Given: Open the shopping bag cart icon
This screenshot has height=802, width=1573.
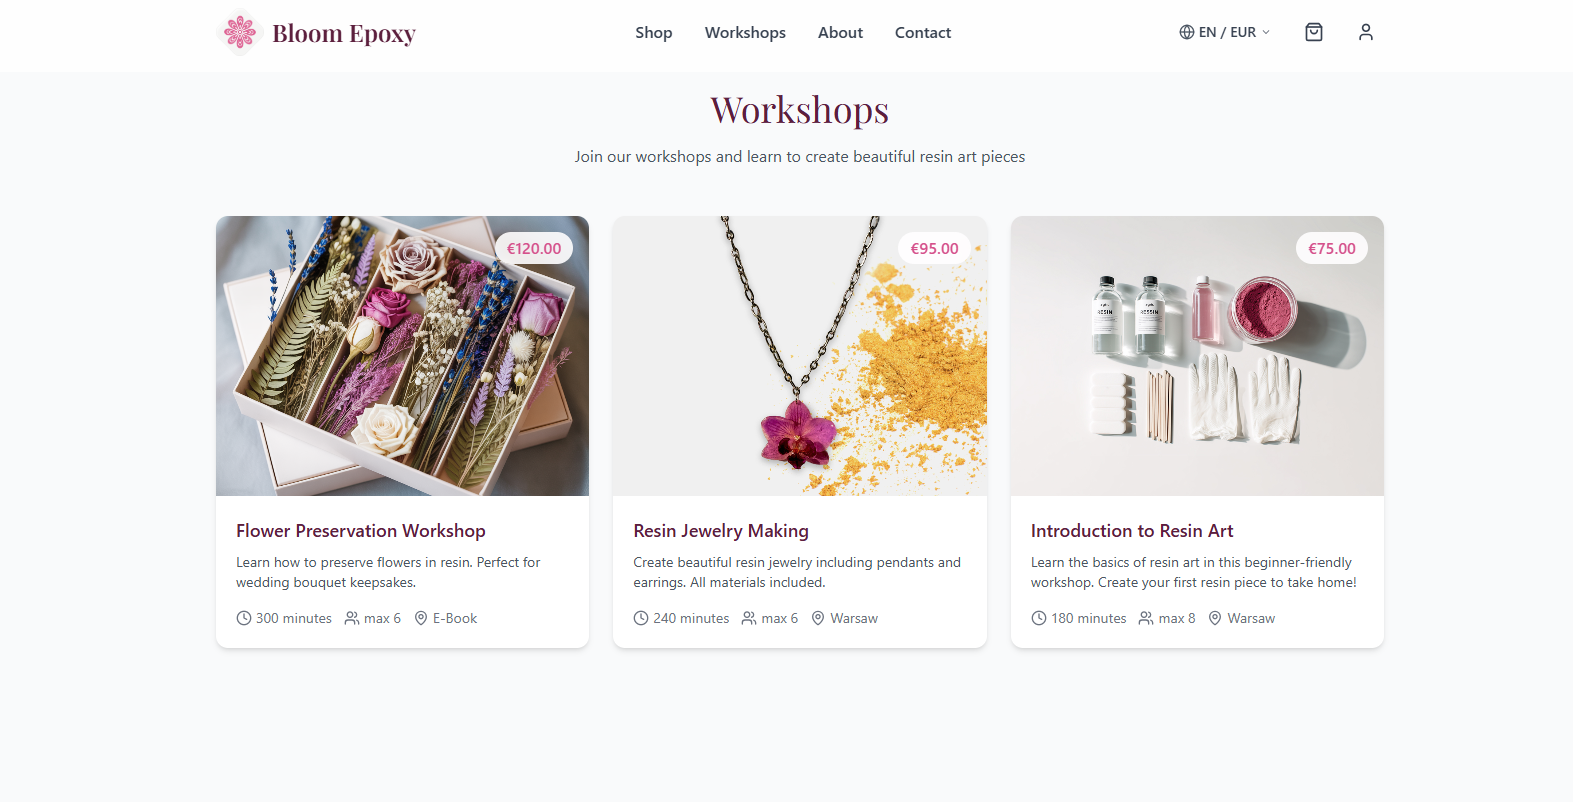Looking at the screenshot, I should pyautogui.click(x=1314, y=32).
